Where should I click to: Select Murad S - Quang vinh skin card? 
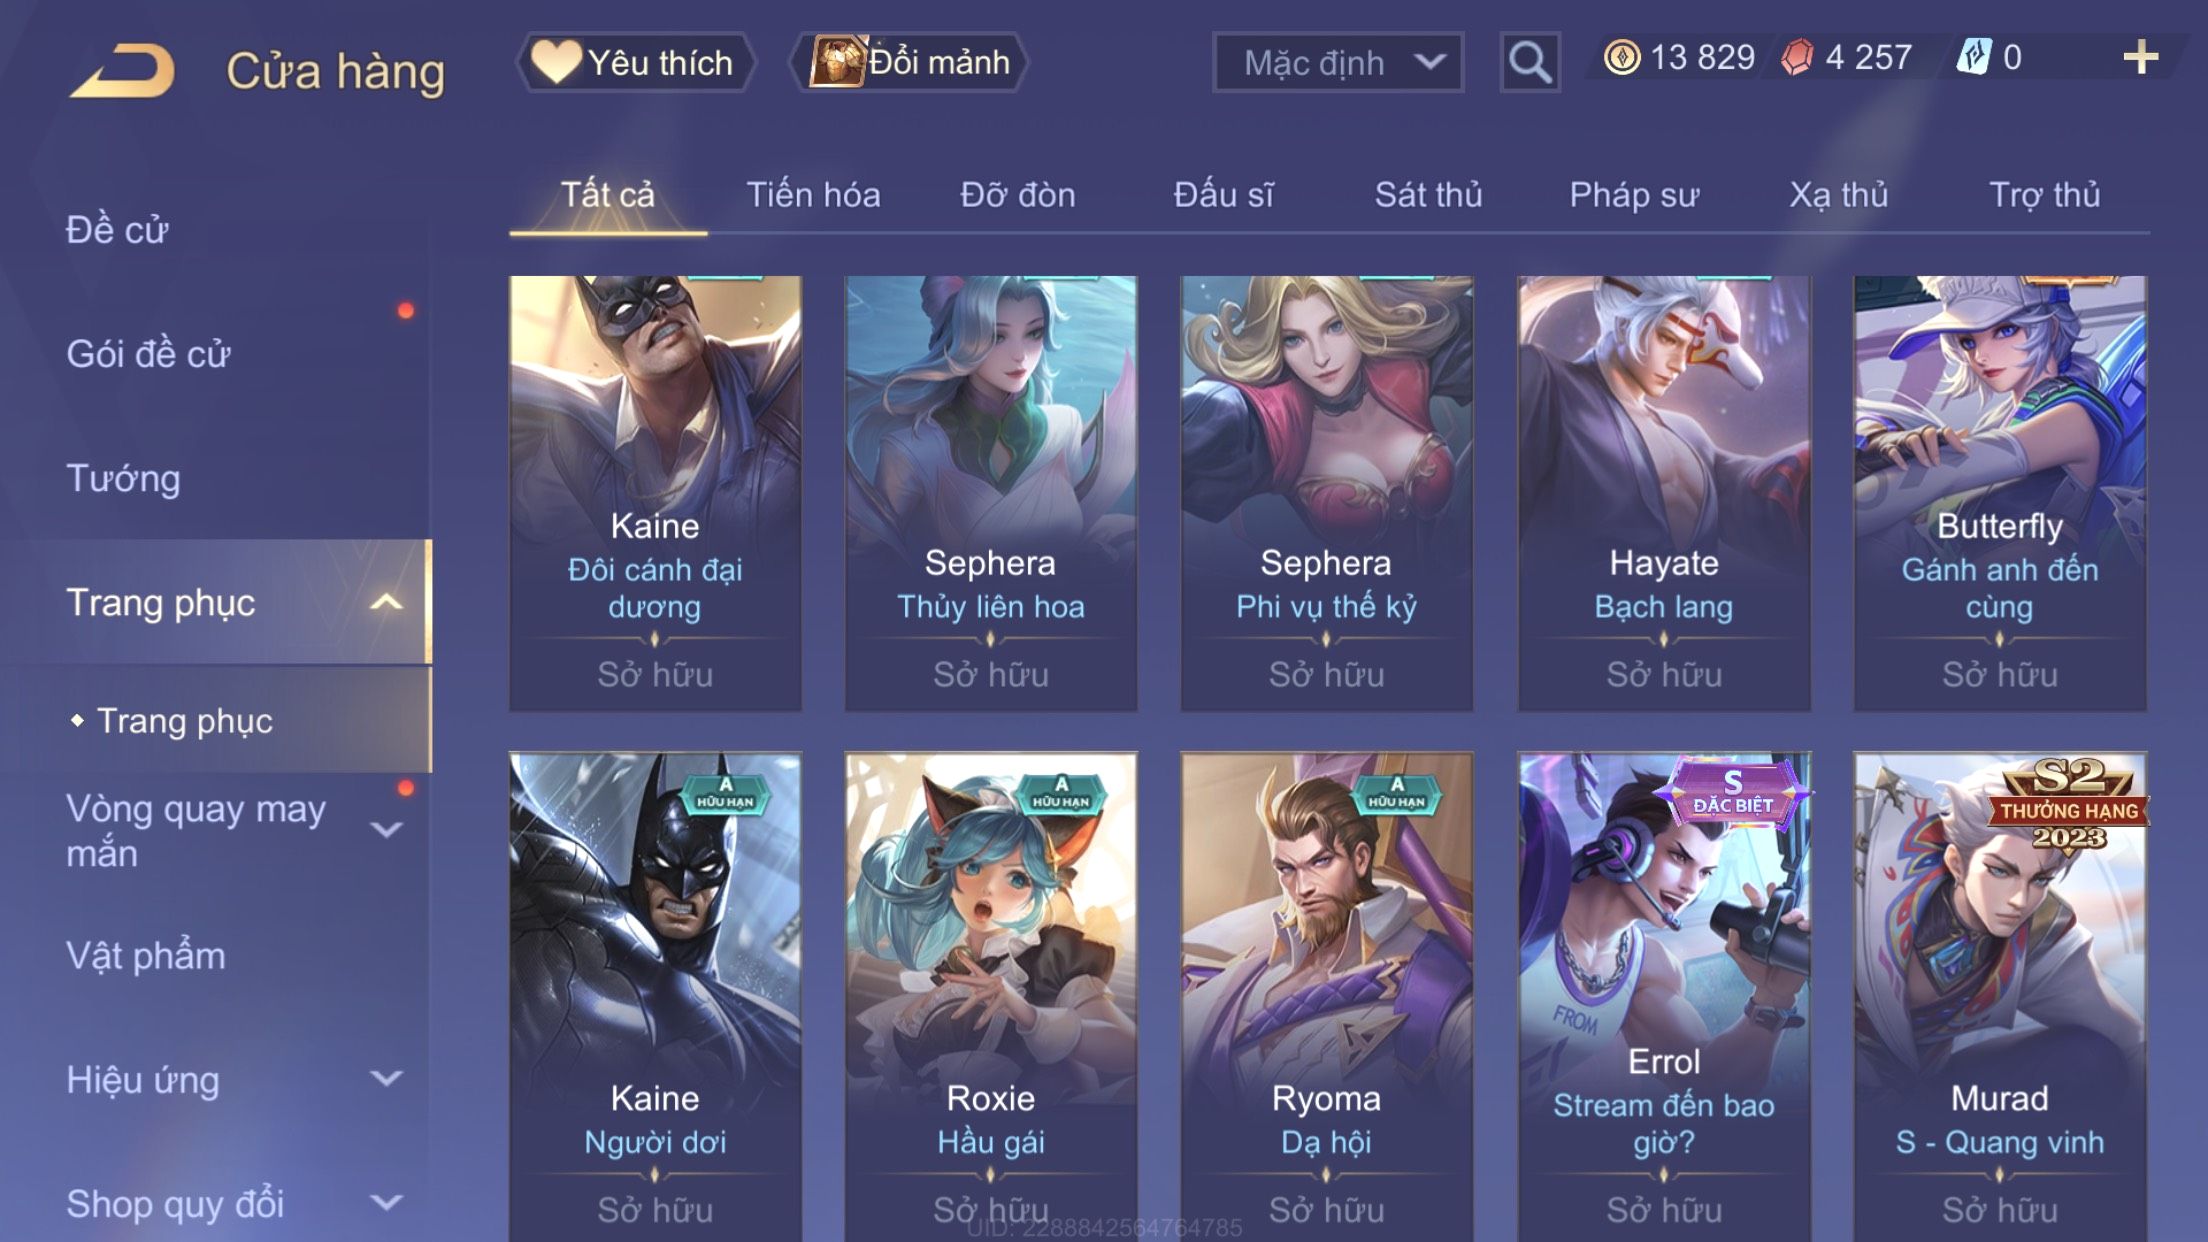point(1999,996)
